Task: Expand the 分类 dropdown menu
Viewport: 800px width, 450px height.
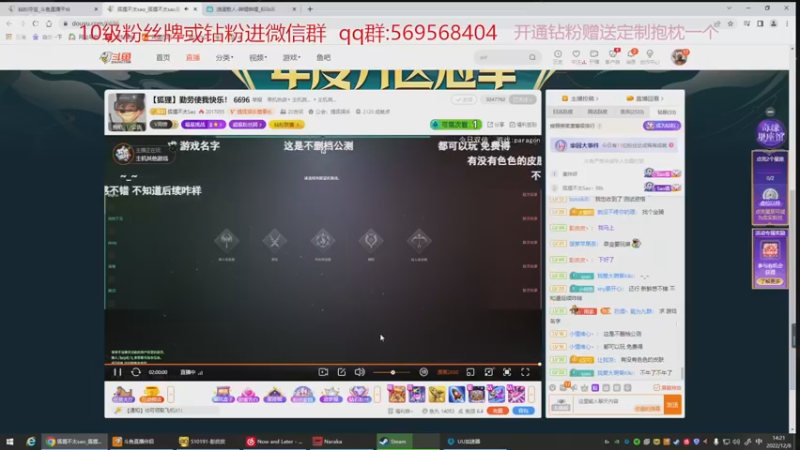Action: [224, 58]
